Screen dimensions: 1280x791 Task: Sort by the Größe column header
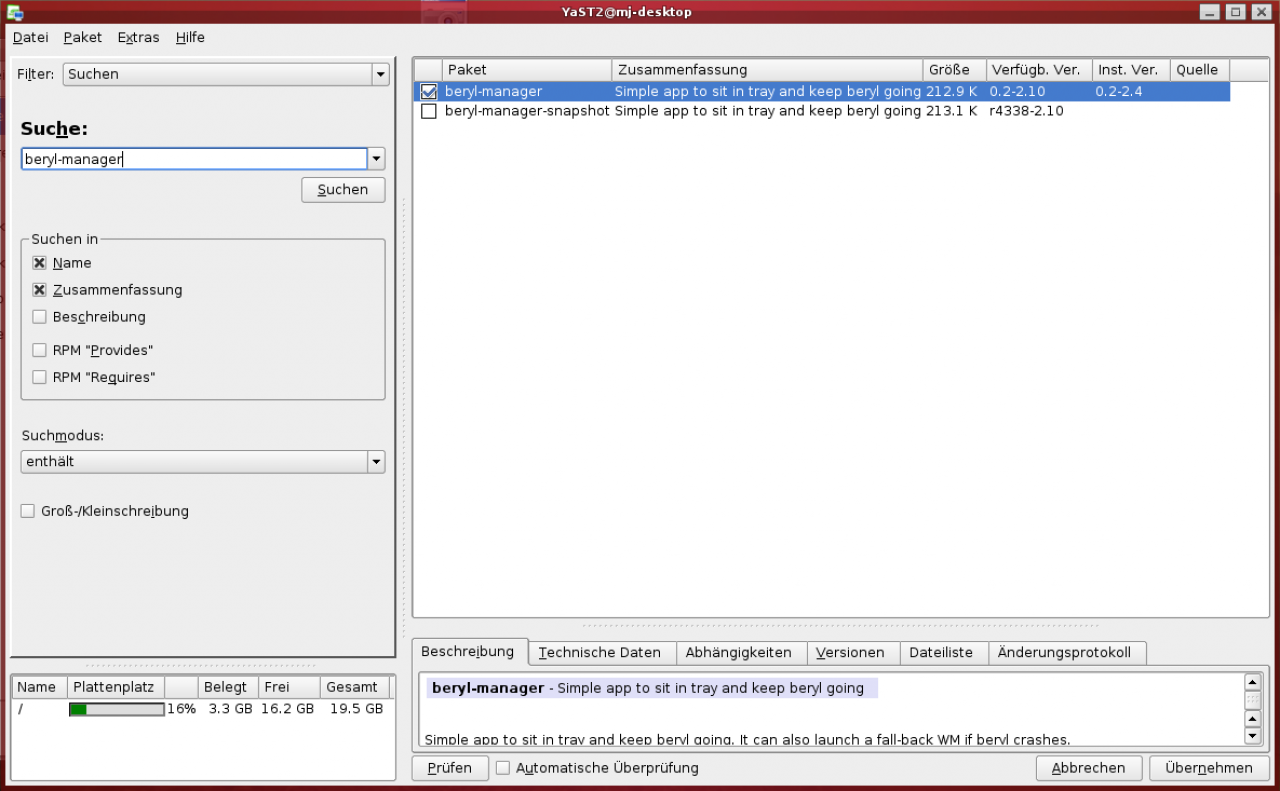click(x=955, y=69)
